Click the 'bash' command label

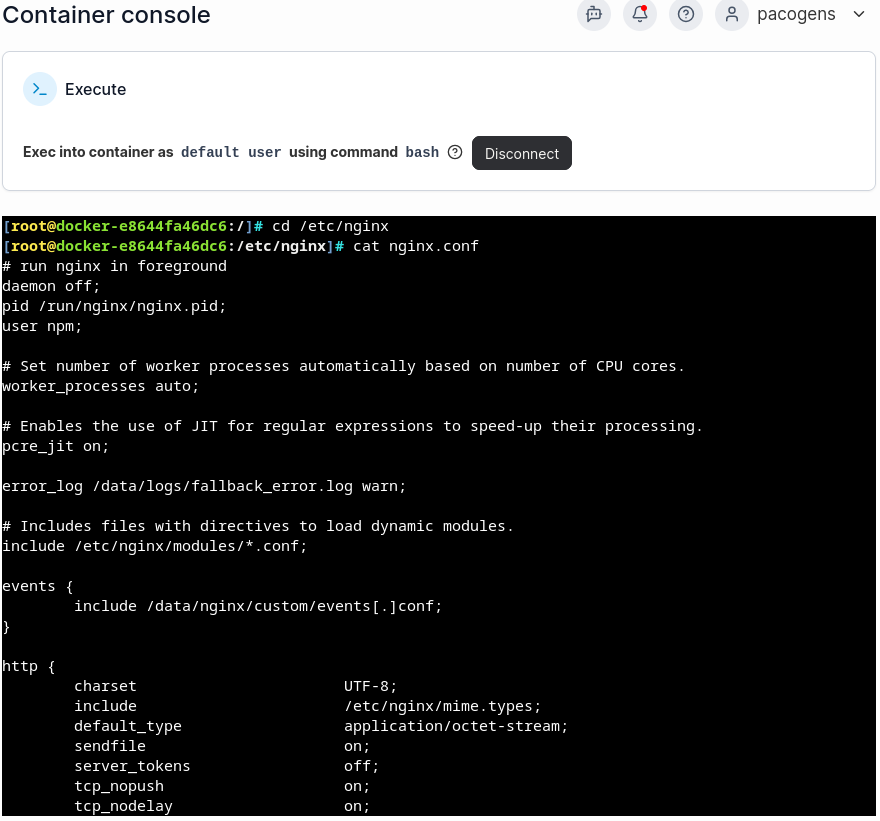coord(422,152)
